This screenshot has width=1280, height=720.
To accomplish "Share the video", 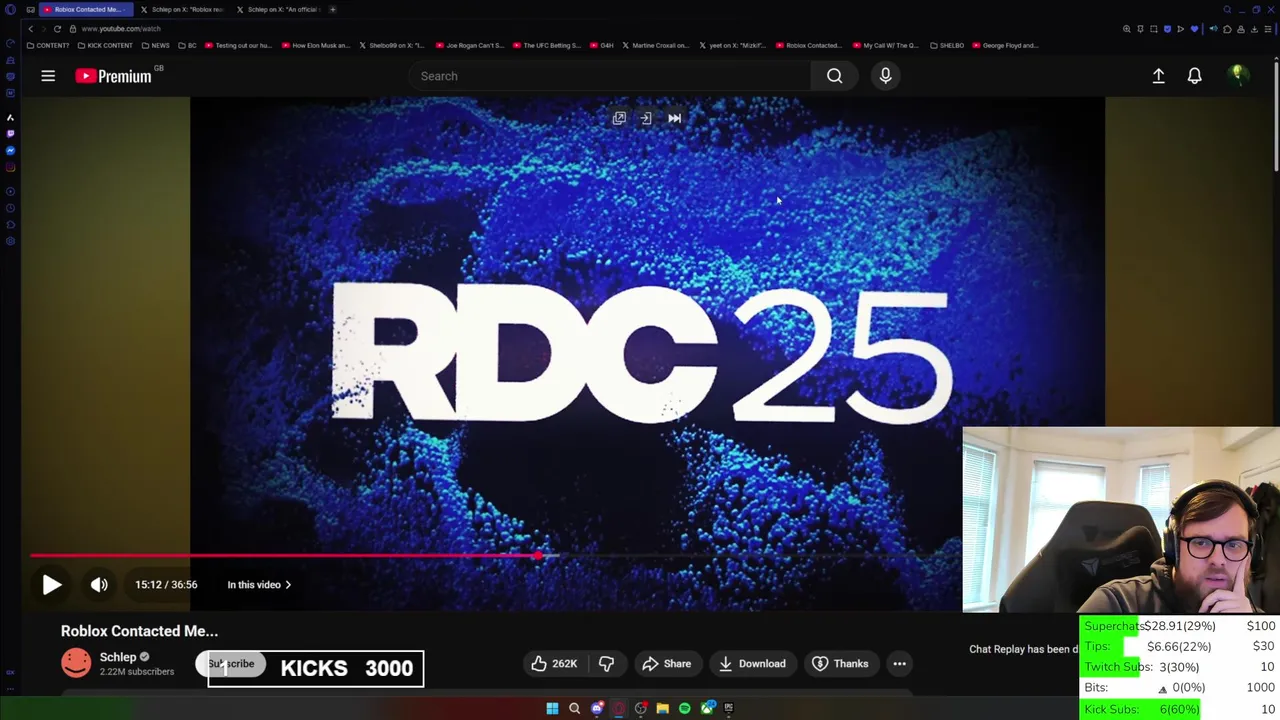I will [666, 664].
